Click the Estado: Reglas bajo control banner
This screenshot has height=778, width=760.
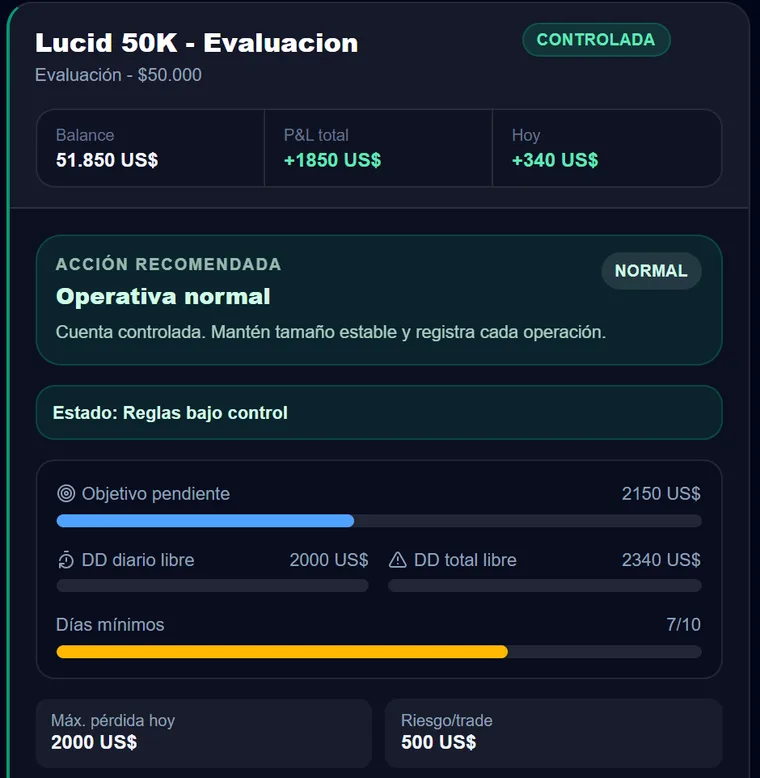tap(379, 412)
